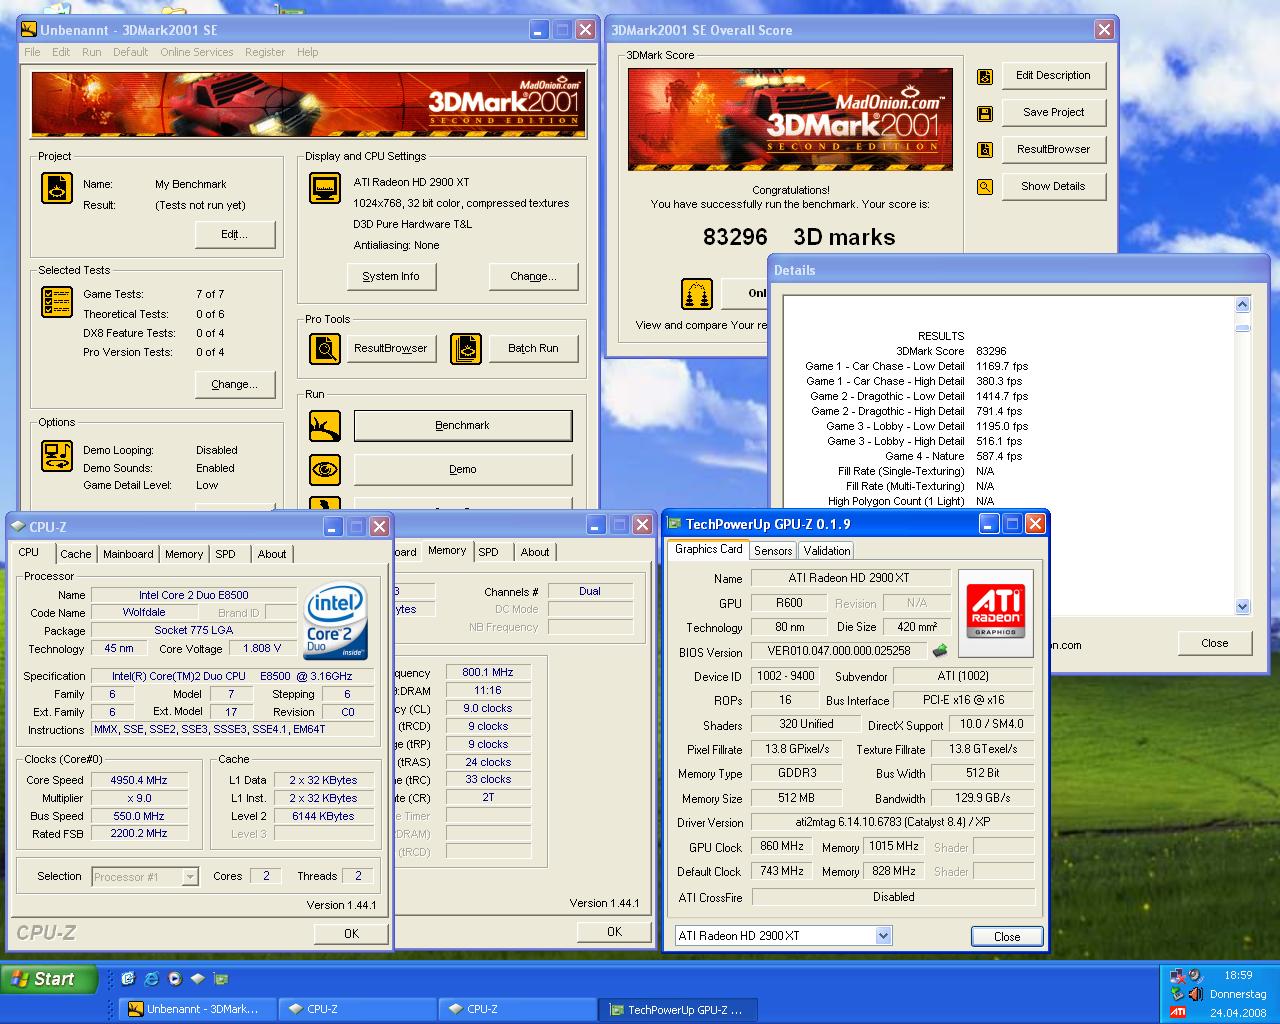
Task: Click Show Desktop icon in Quick Launch
Action: point(128,979)
